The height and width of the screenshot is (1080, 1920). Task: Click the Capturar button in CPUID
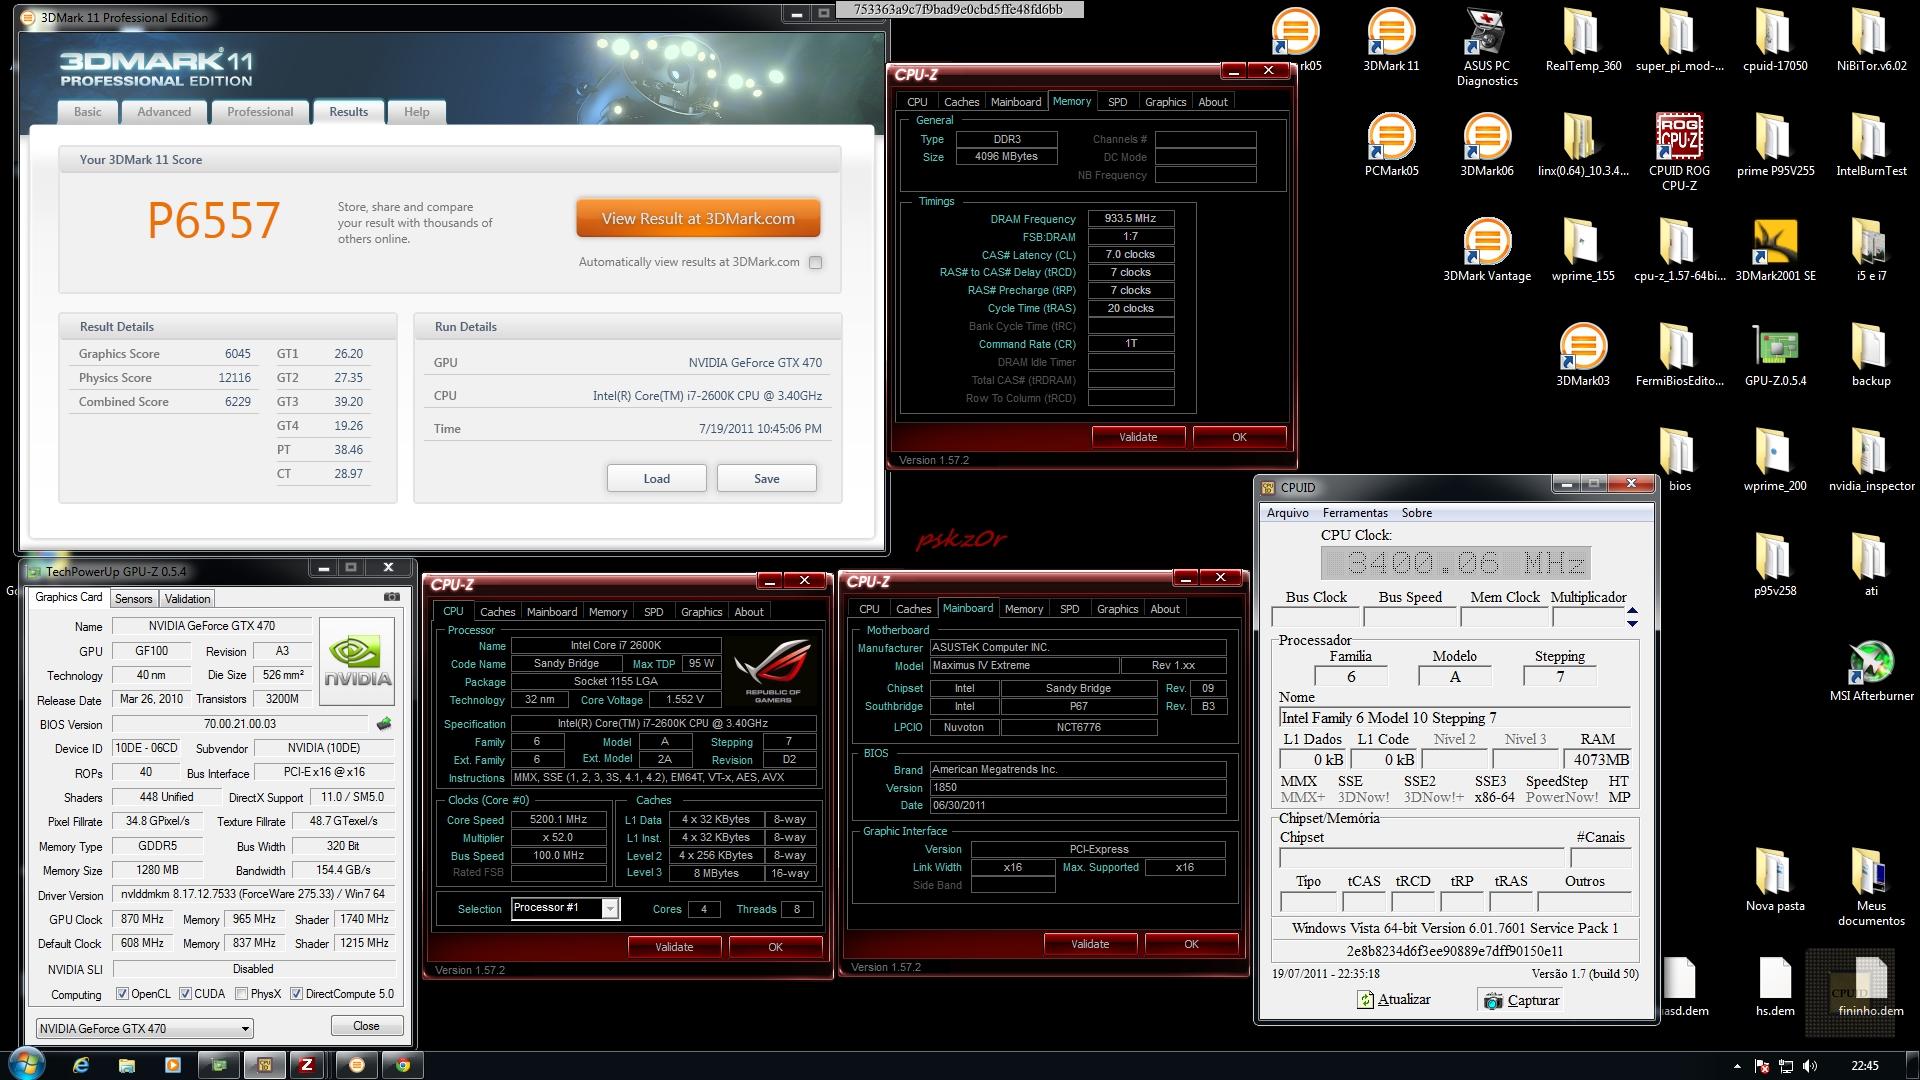point(1522,1000)
